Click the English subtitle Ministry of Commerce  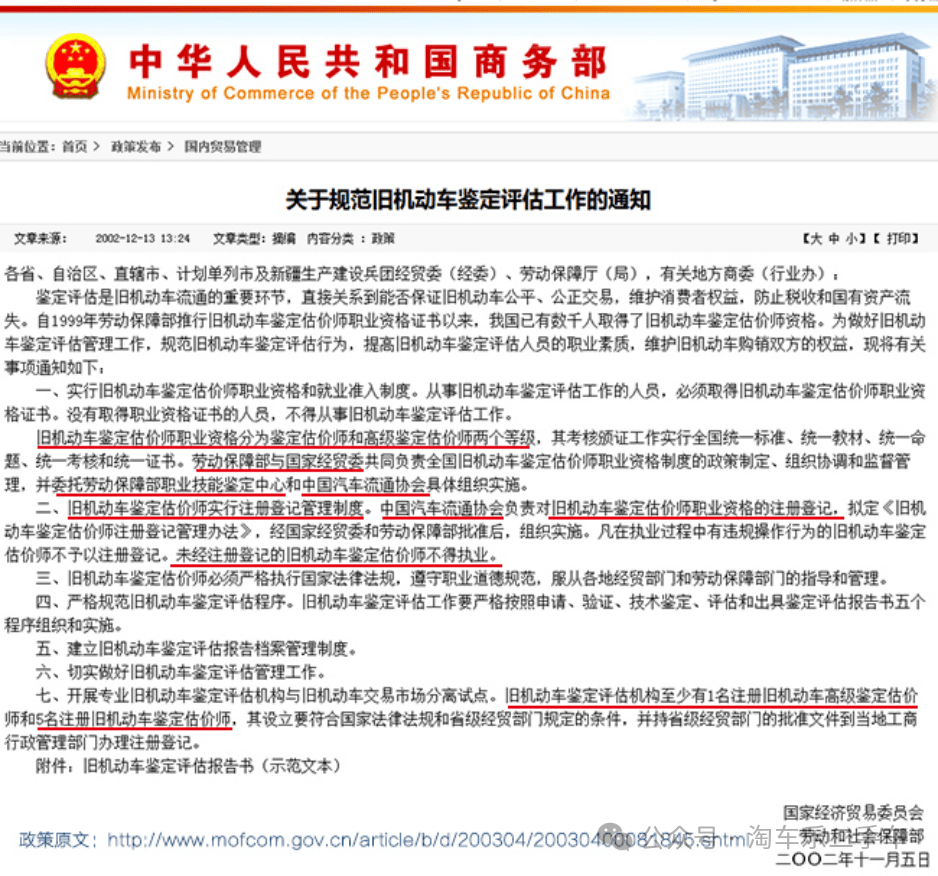[x=368, y=94]
